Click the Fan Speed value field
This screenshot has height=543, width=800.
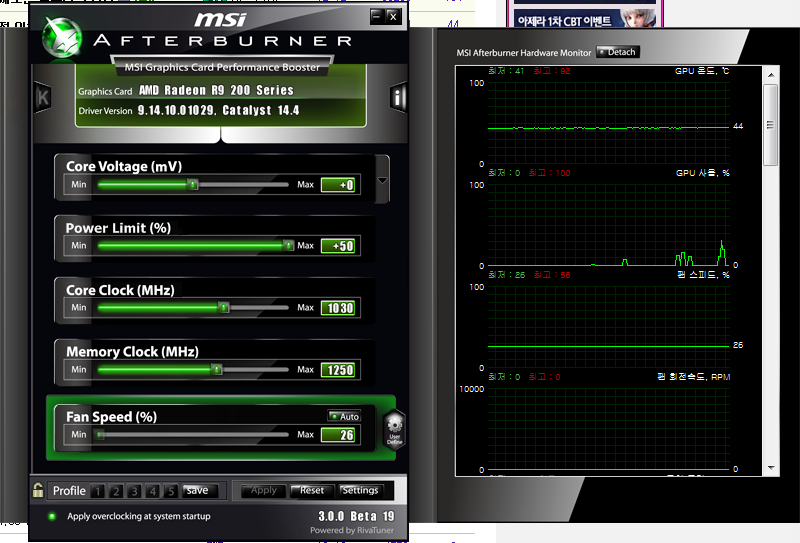339,434
